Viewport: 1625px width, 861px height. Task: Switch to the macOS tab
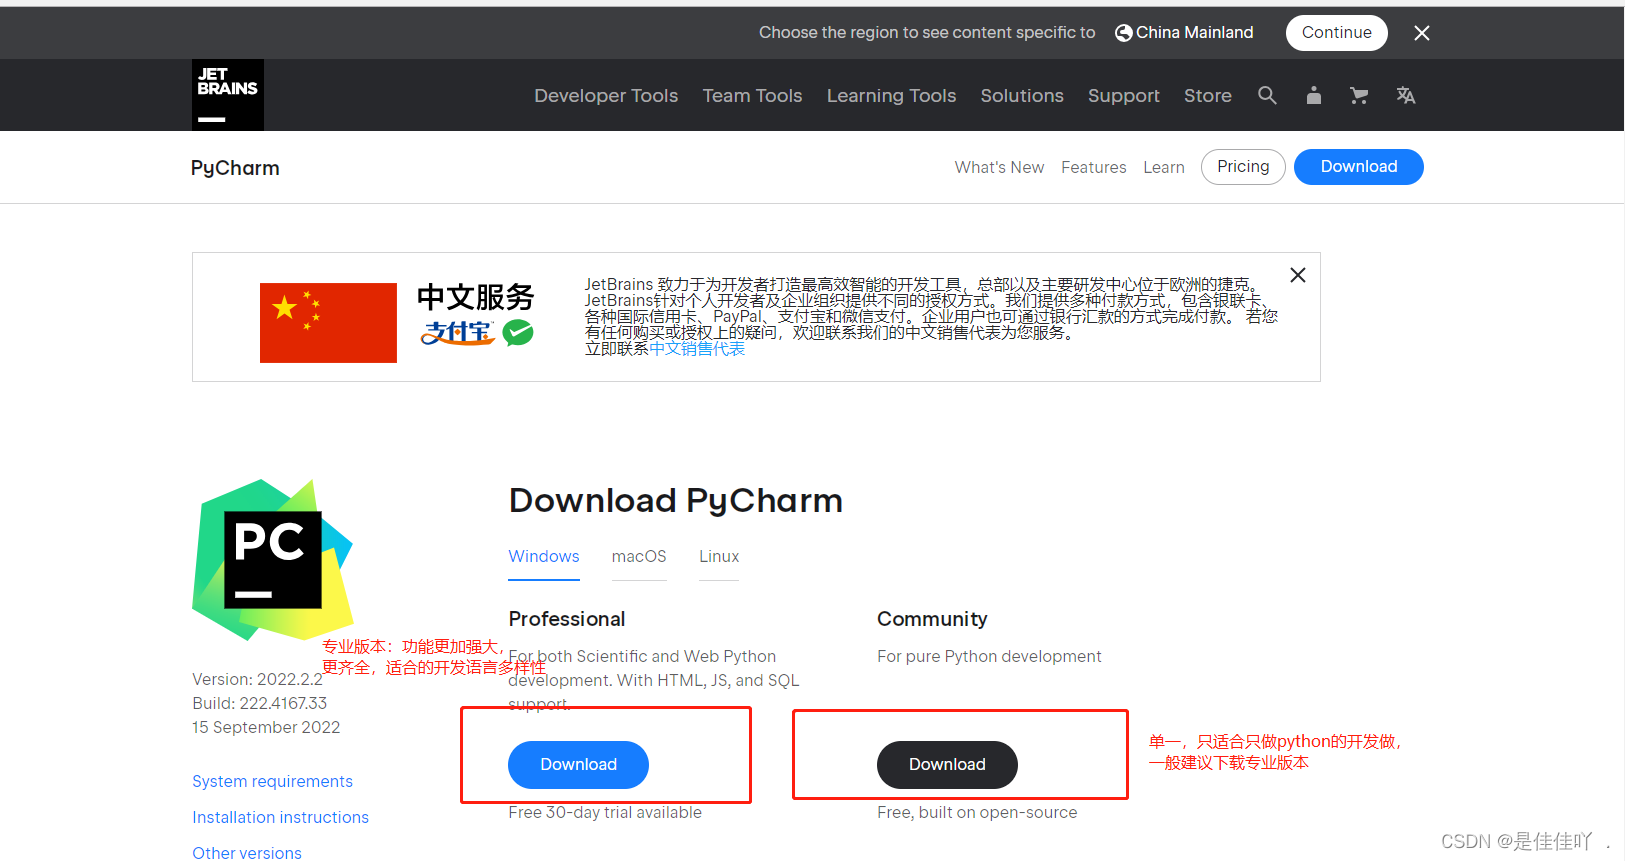click(x=639, y=557)
